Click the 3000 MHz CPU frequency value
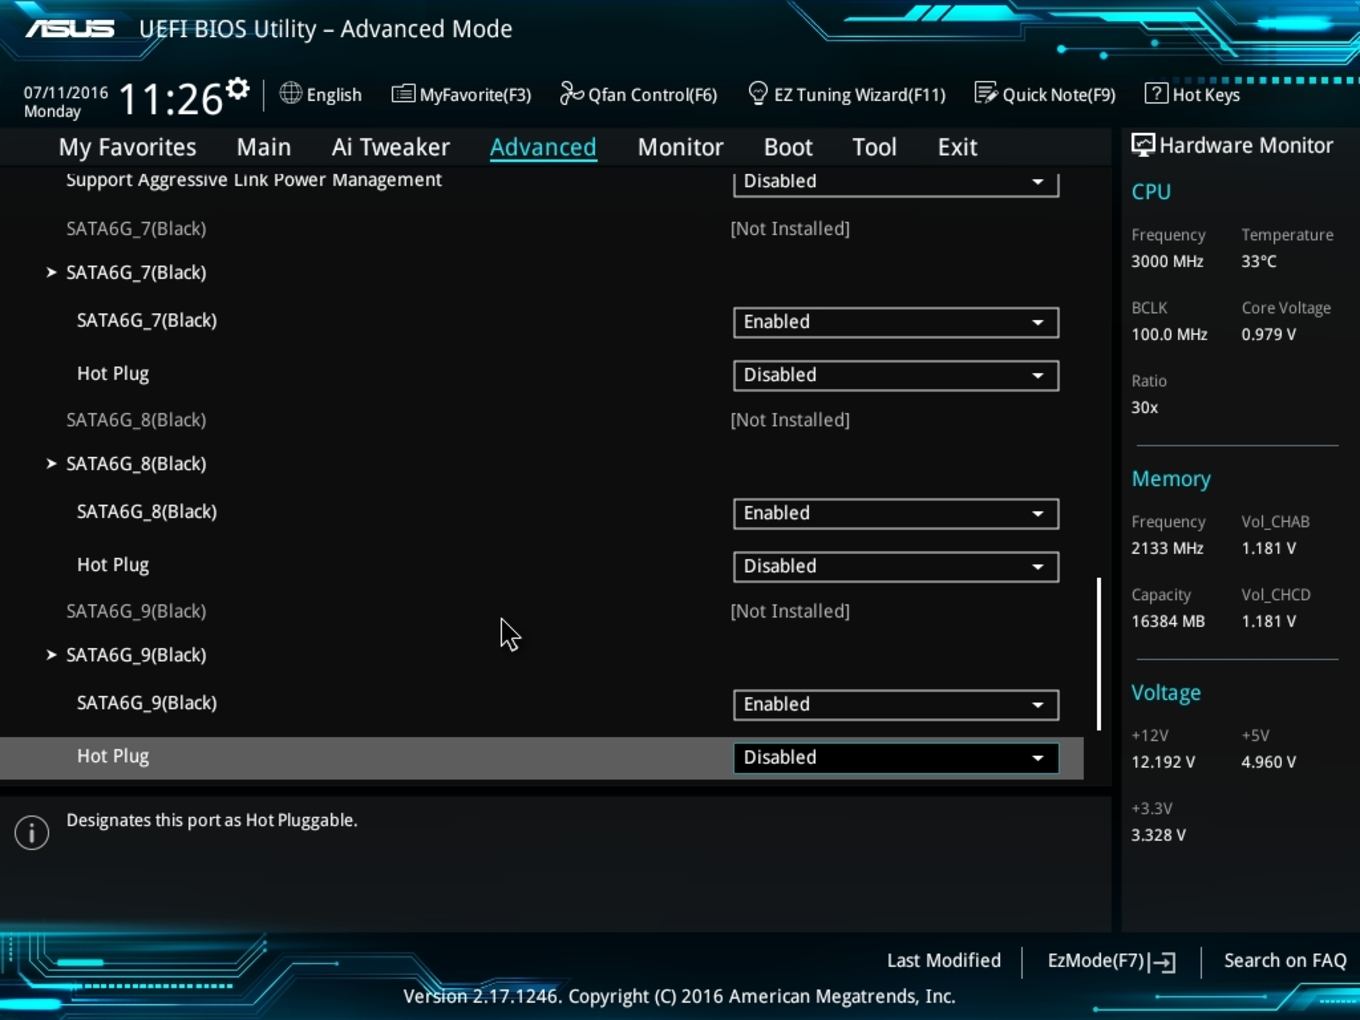1360x1020 pixels. click(x=1167, y=261)
